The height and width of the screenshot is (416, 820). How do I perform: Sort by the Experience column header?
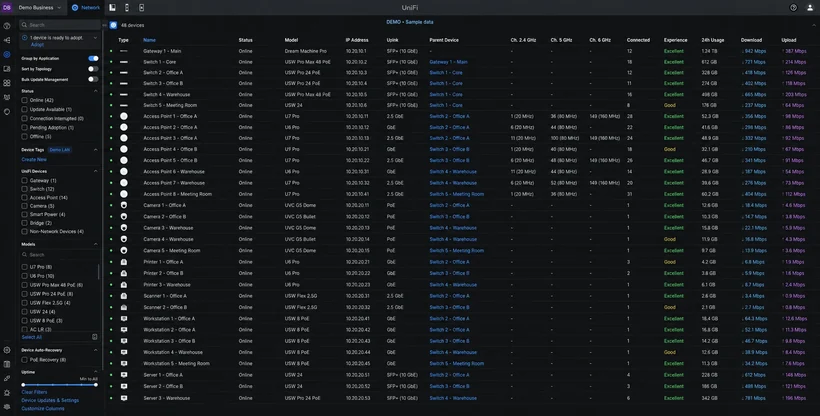click(676, 40)
